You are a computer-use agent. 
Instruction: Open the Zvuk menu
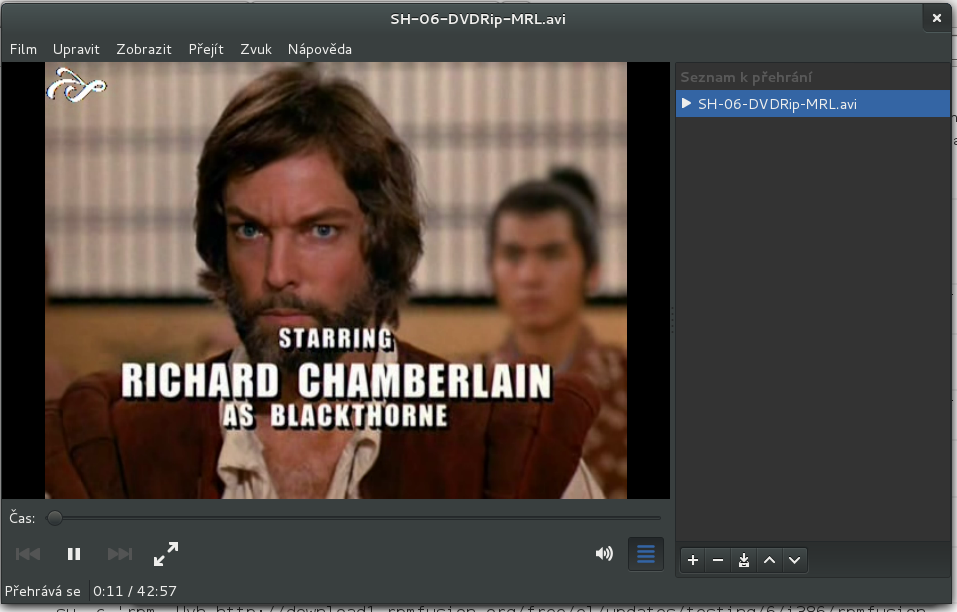(256, 49)
